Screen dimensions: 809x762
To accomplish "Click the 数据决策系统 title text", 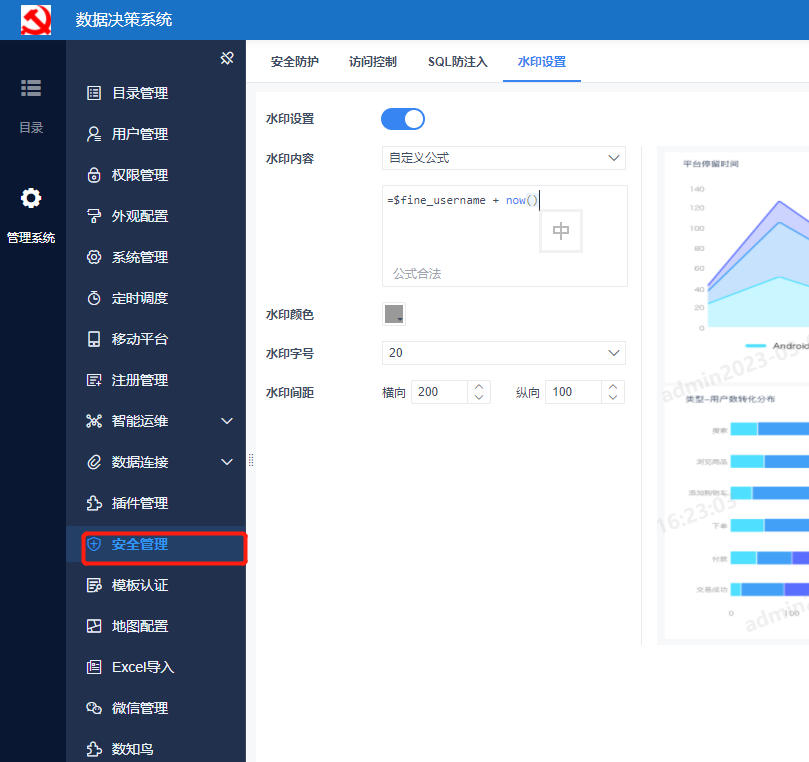I will (x=124, y=20).
